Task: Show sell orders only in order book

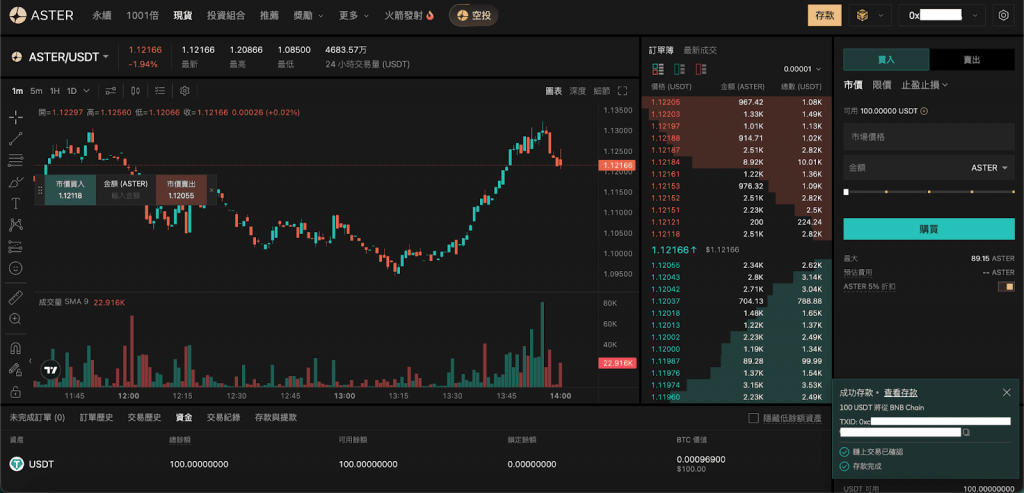Action: tap(701, 69)
